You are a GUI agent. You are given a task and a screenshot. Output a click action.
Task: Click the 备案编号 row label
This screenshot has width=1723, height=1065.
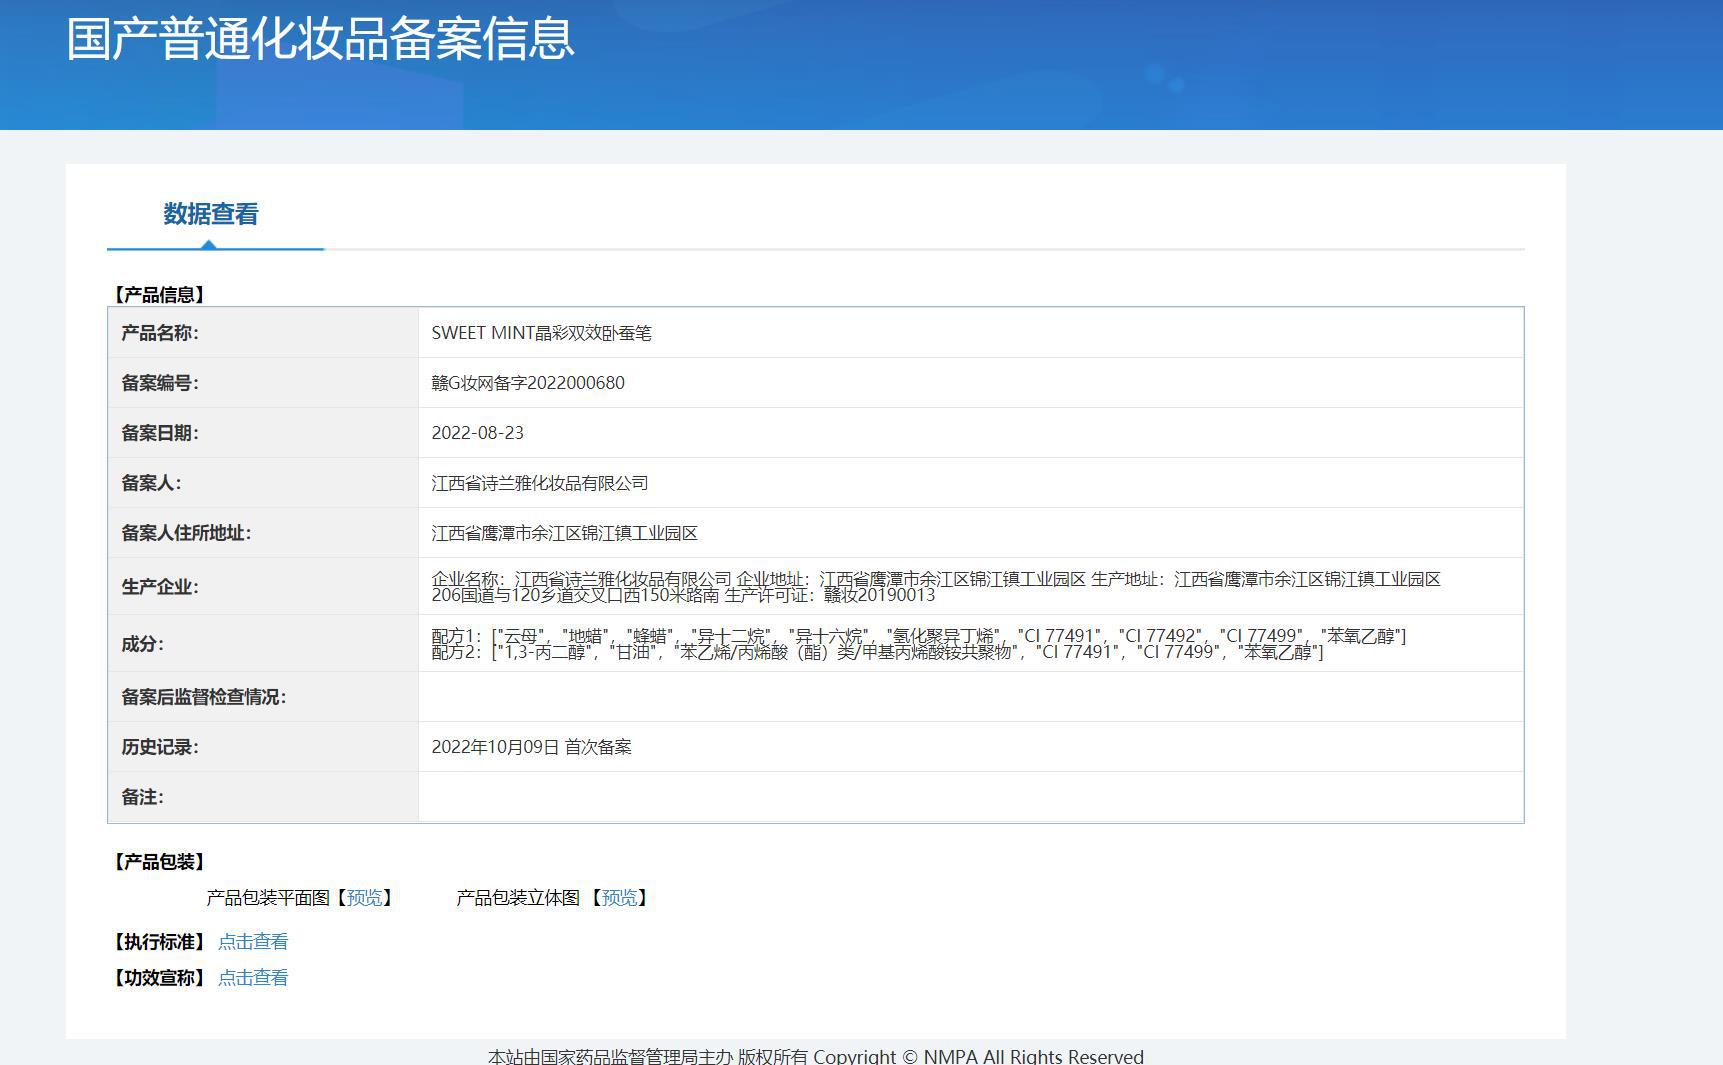[160, 383]
